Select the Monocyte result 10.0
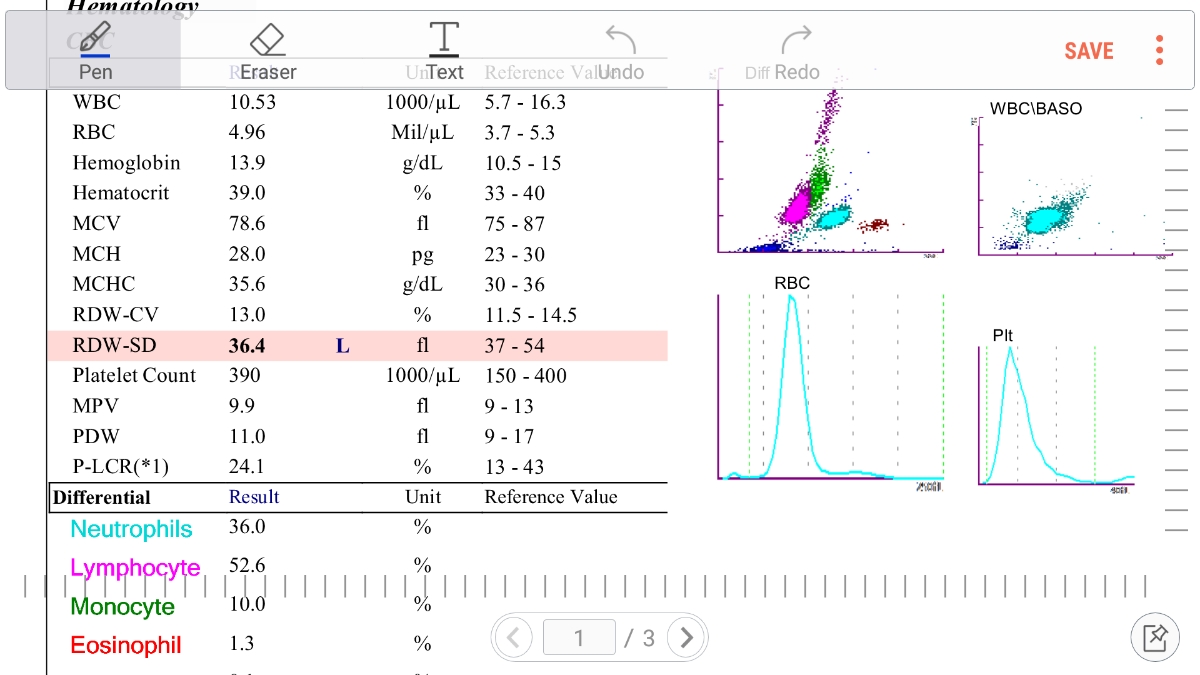 pos(247,604)
